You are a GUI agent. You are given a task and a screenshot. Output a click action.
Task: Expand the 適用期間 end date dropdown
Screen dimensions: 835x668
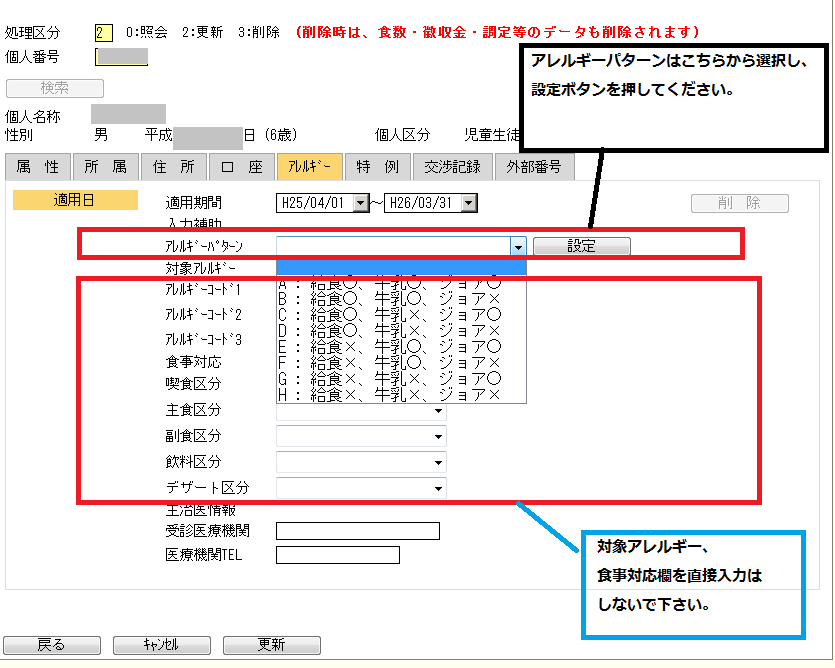pos(468,203)
